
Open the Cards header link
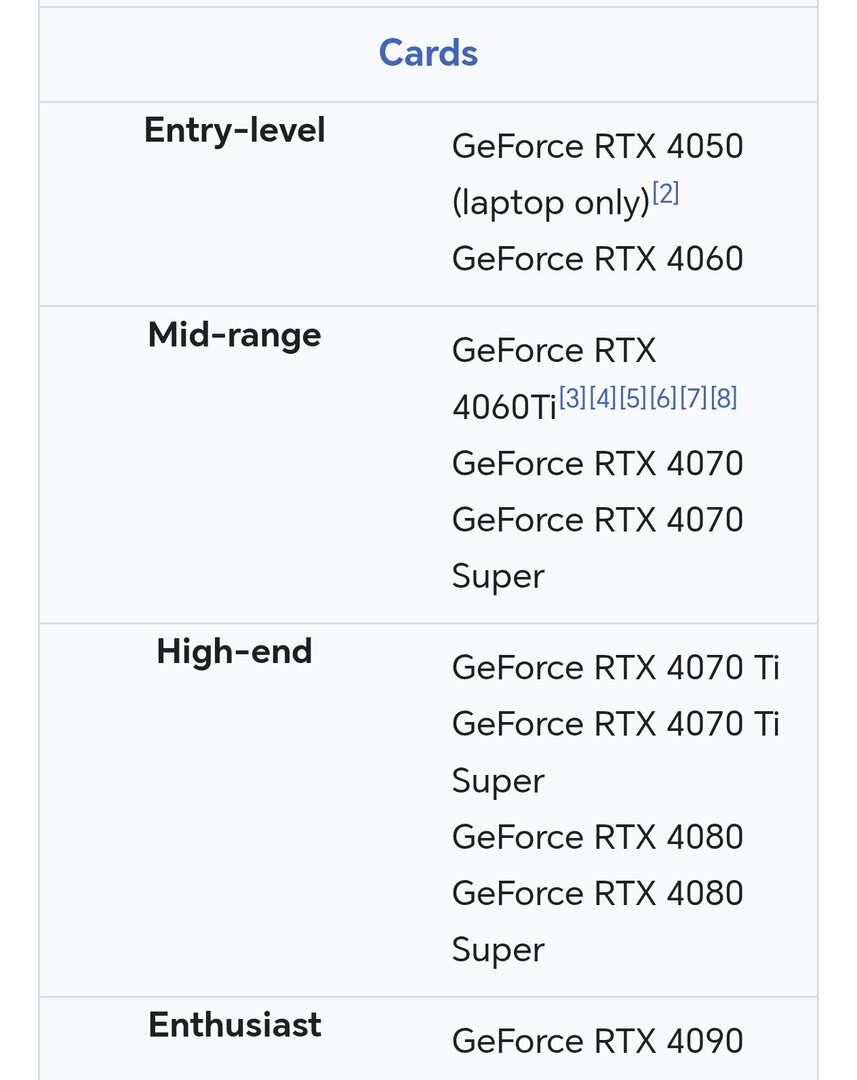[x=428, y=53]
